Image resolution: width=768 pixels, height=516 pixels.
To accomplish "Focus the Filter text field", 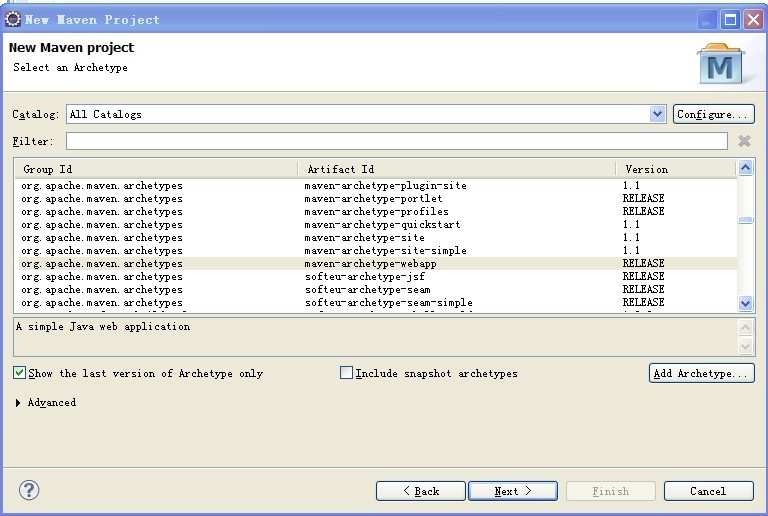I will pyautogui.click(x=397, y=141).
